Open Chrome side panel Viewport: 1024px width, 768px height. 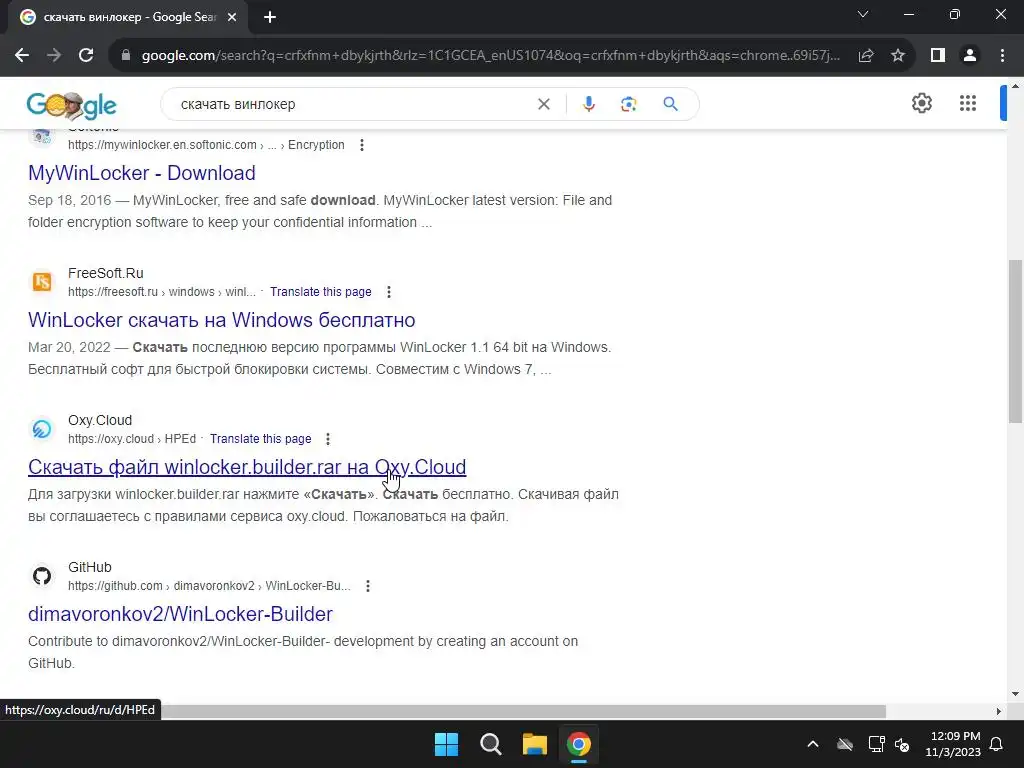click(938, 56)
